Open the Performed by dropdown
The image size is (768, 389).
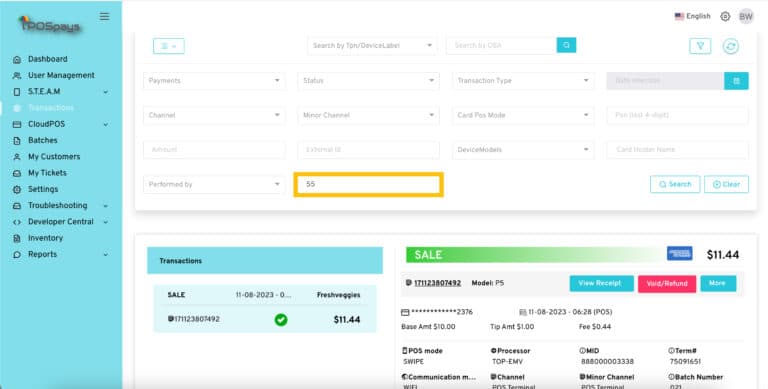point(214,184)
